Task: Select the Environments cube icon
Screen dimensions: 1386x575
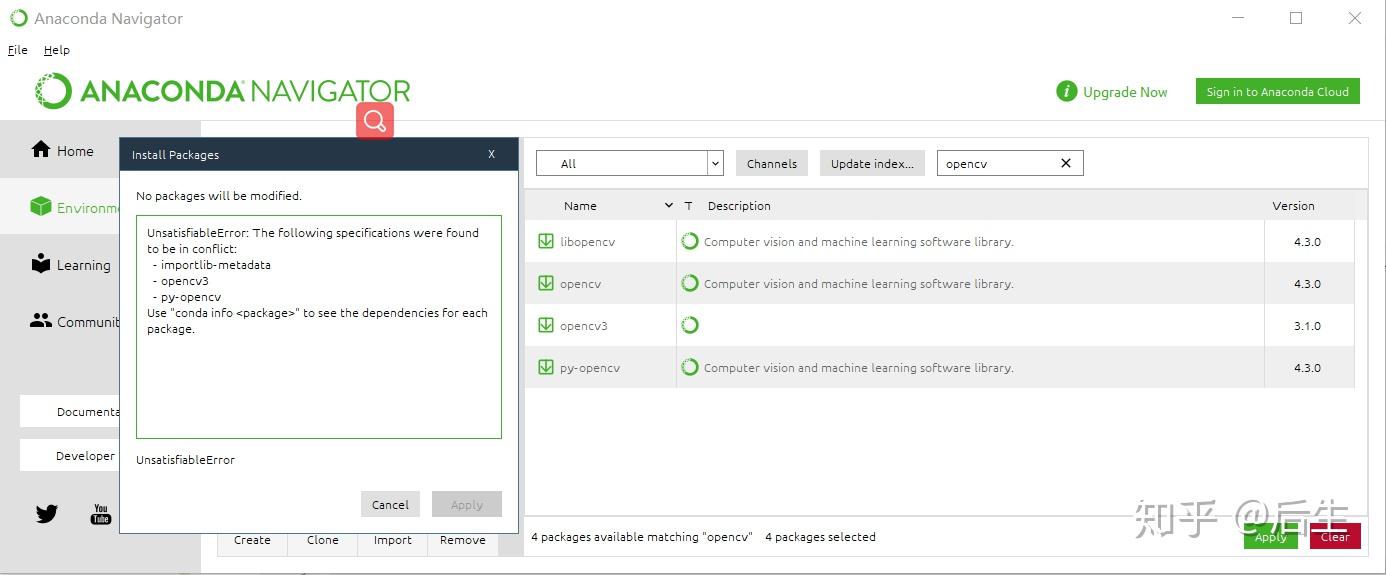Action: click(x=41, y=207)
